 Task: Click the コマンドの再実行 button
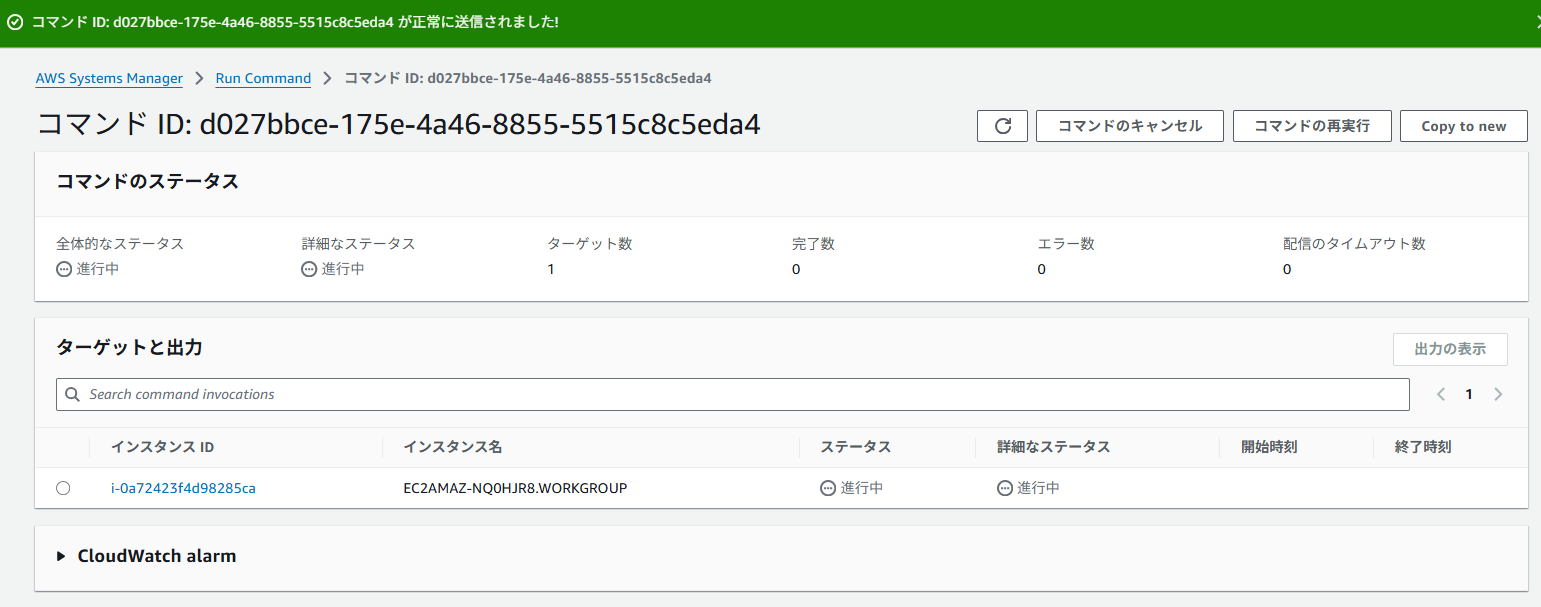coord(1312,125)
